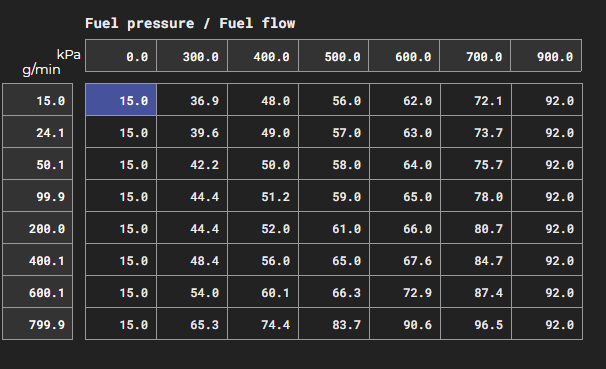Select the highlighted 15.0 cell in first row

pyautogui.click(x=121, y=100)
